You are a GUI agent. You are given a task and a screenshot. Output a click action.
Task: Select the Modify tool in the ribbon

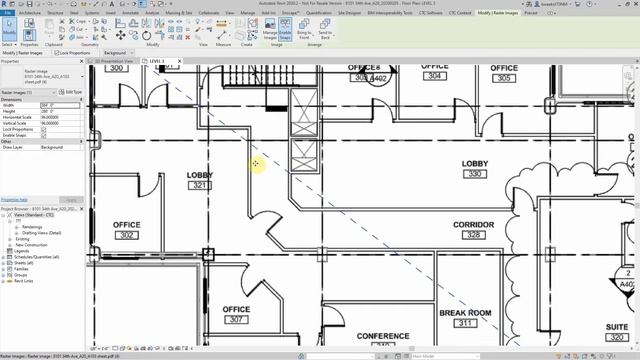coord(9,29)
